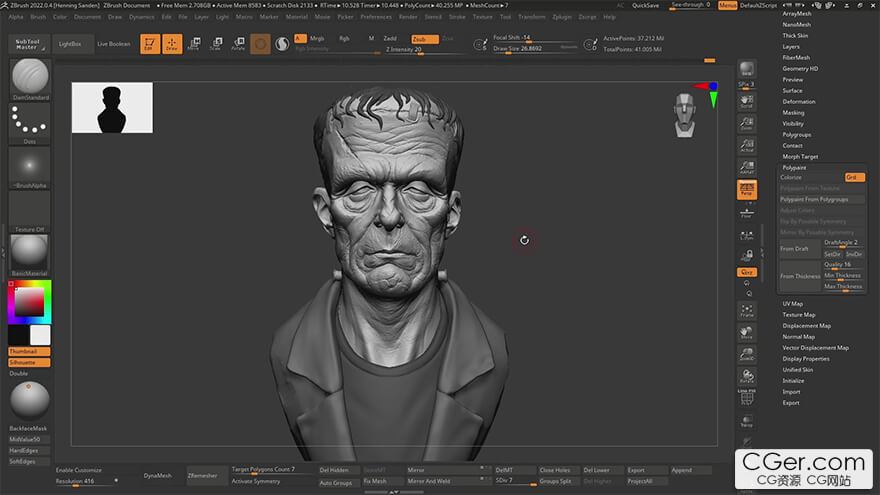Activate the Draw mode icon

[x=172, y=44]
